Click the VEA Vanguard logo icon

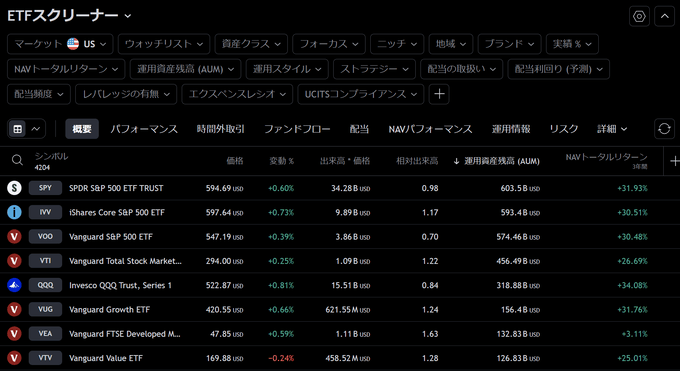tap(14, 334)
